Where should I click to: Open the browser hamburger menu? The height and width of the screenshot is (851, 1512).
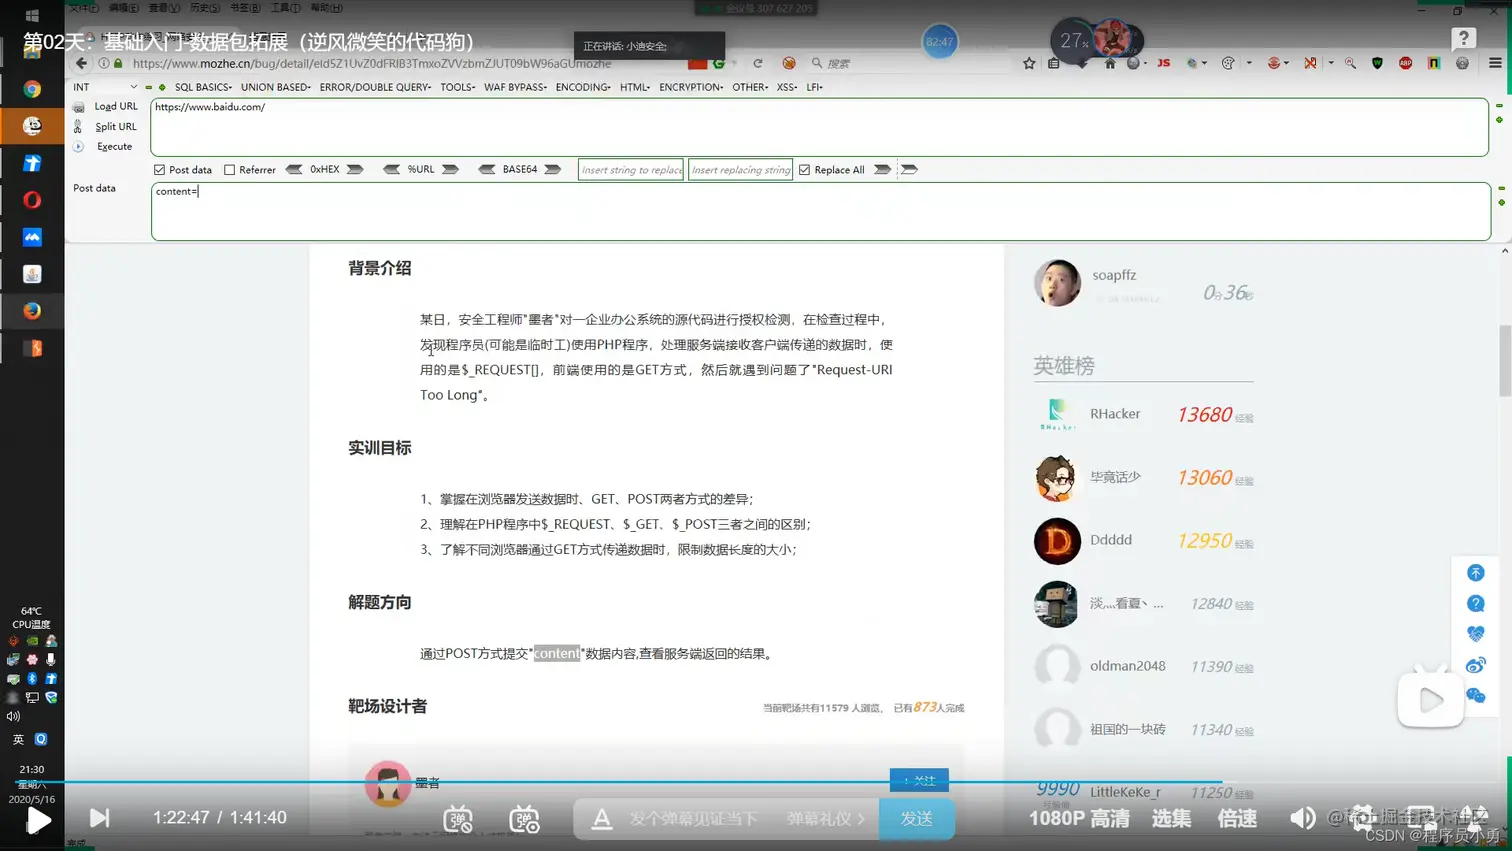1495,63
